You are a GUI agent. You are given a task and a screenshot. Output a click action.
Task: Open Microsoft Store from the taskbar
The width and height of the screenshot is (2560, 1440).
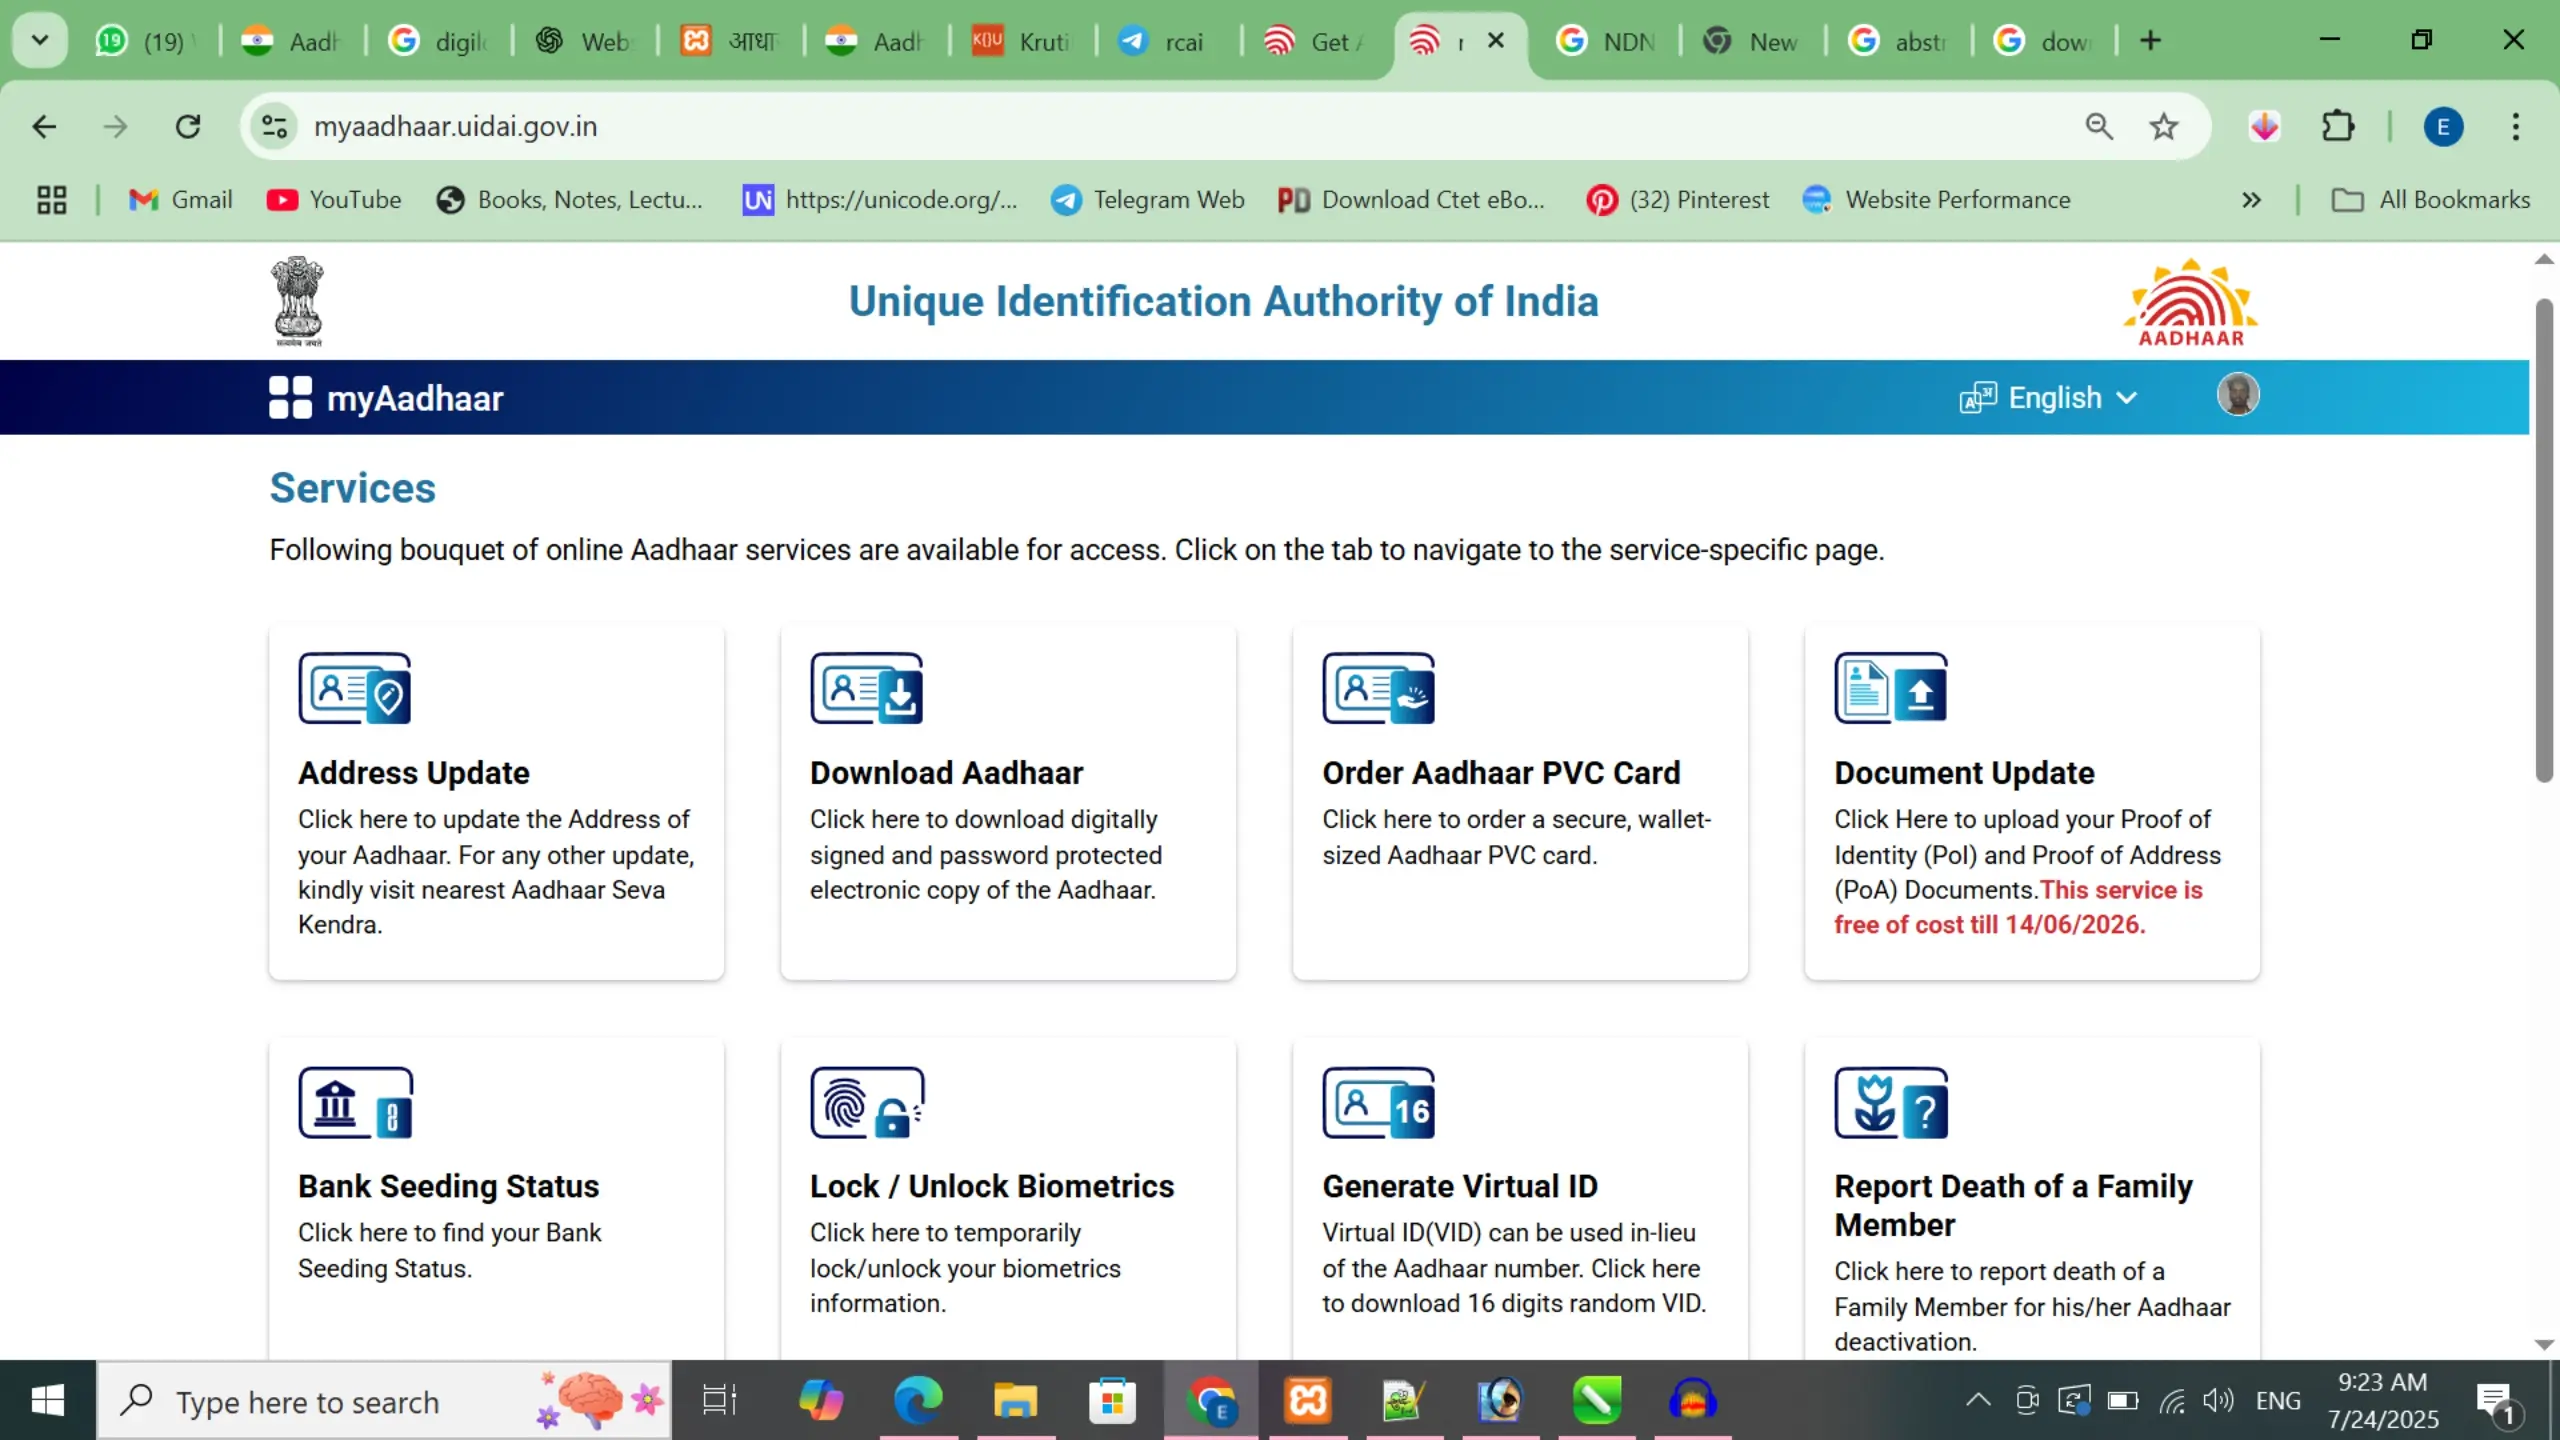click(1112, 1400)
